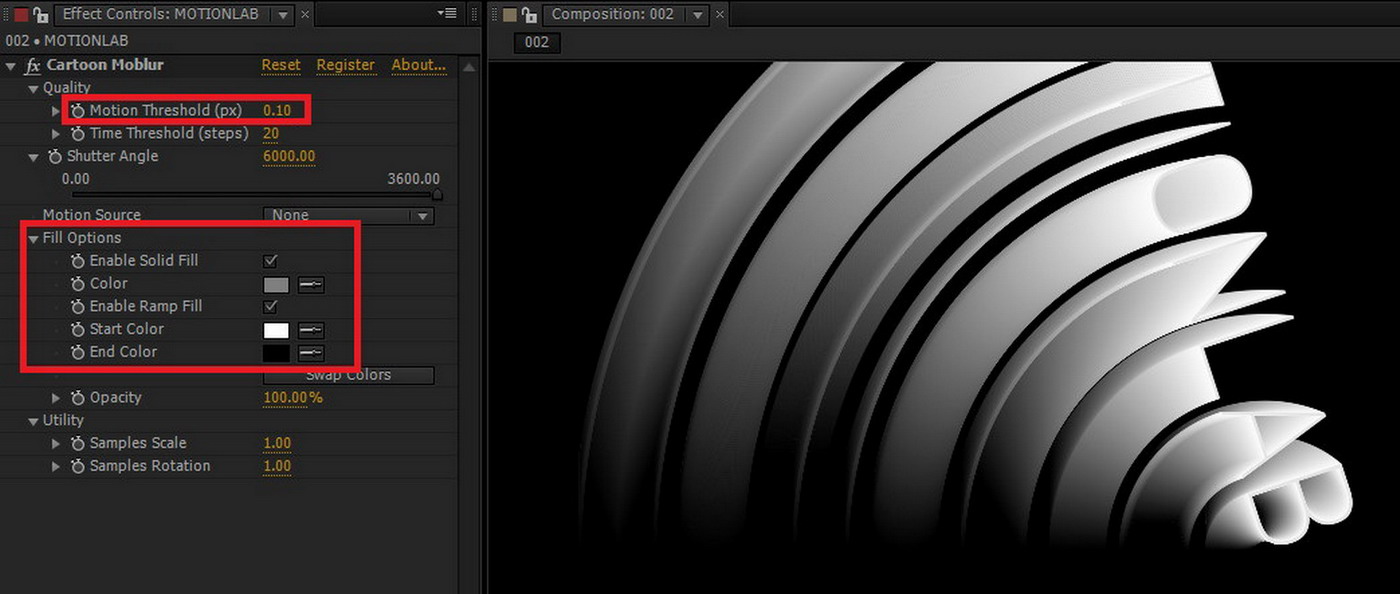Pick the Start Color with the eyedropper
Screen dimensions: 1400x594
tap(311, 330)
